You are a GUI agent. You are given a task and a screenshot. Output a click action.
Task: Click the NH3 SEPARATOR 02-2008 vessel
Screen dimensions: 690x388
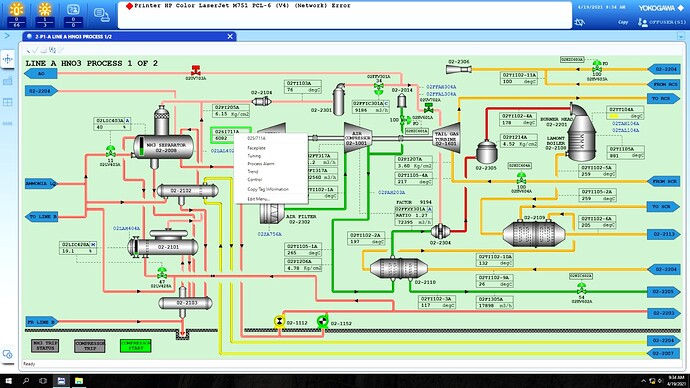coord(163,146)
